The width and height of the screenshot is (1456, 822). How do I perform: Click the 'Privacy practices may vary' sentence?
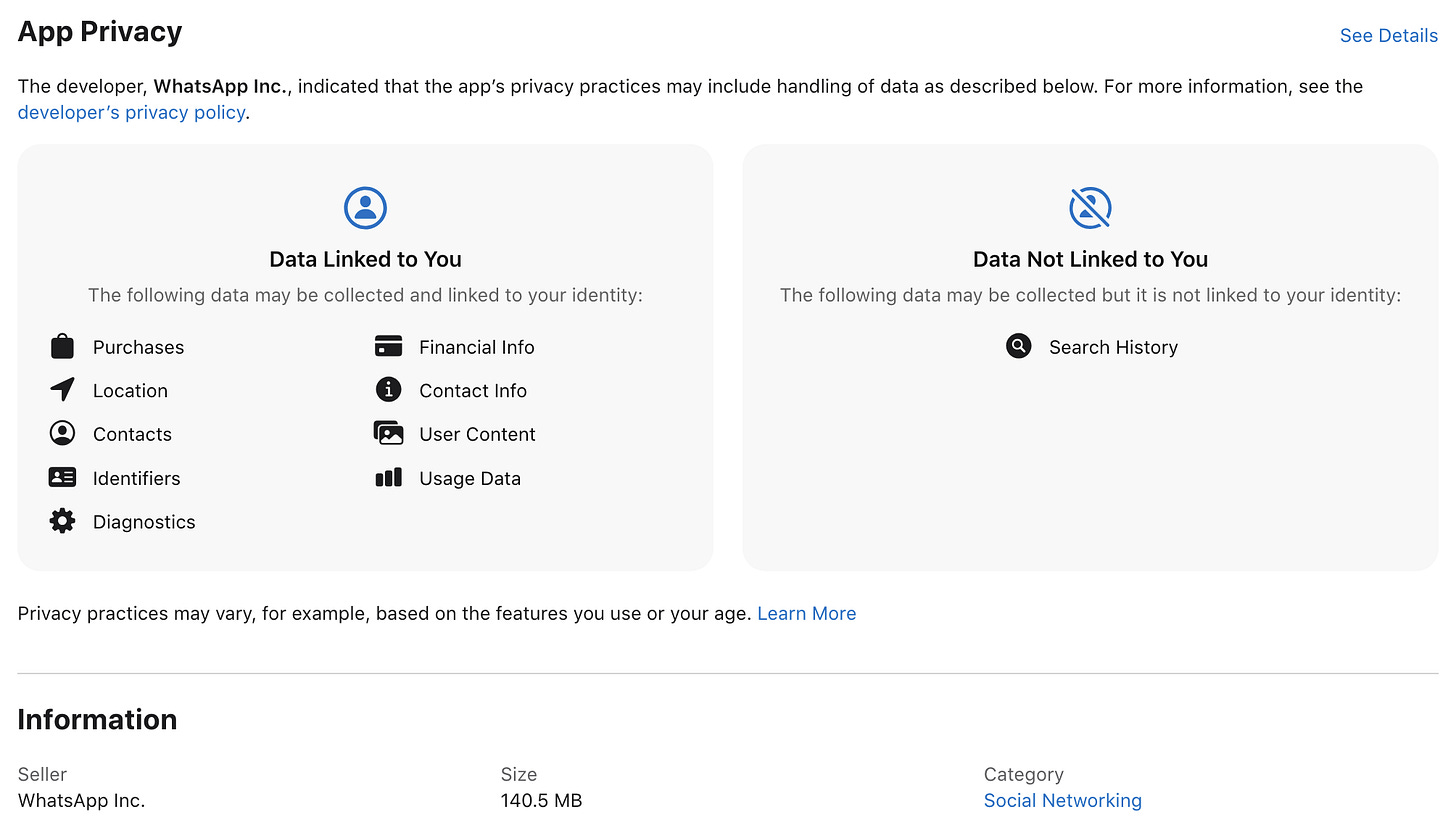point(384,613)
